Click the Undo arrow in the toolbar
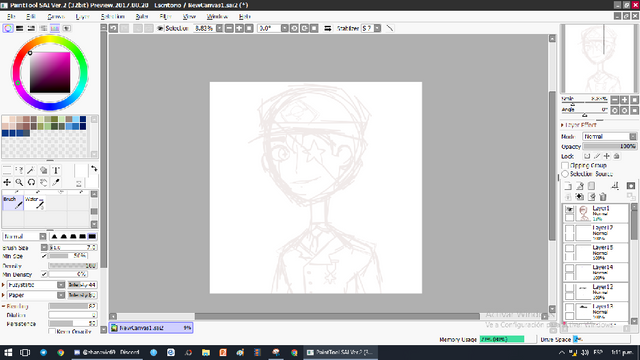 pyautogui.click(x=113, y=28)
